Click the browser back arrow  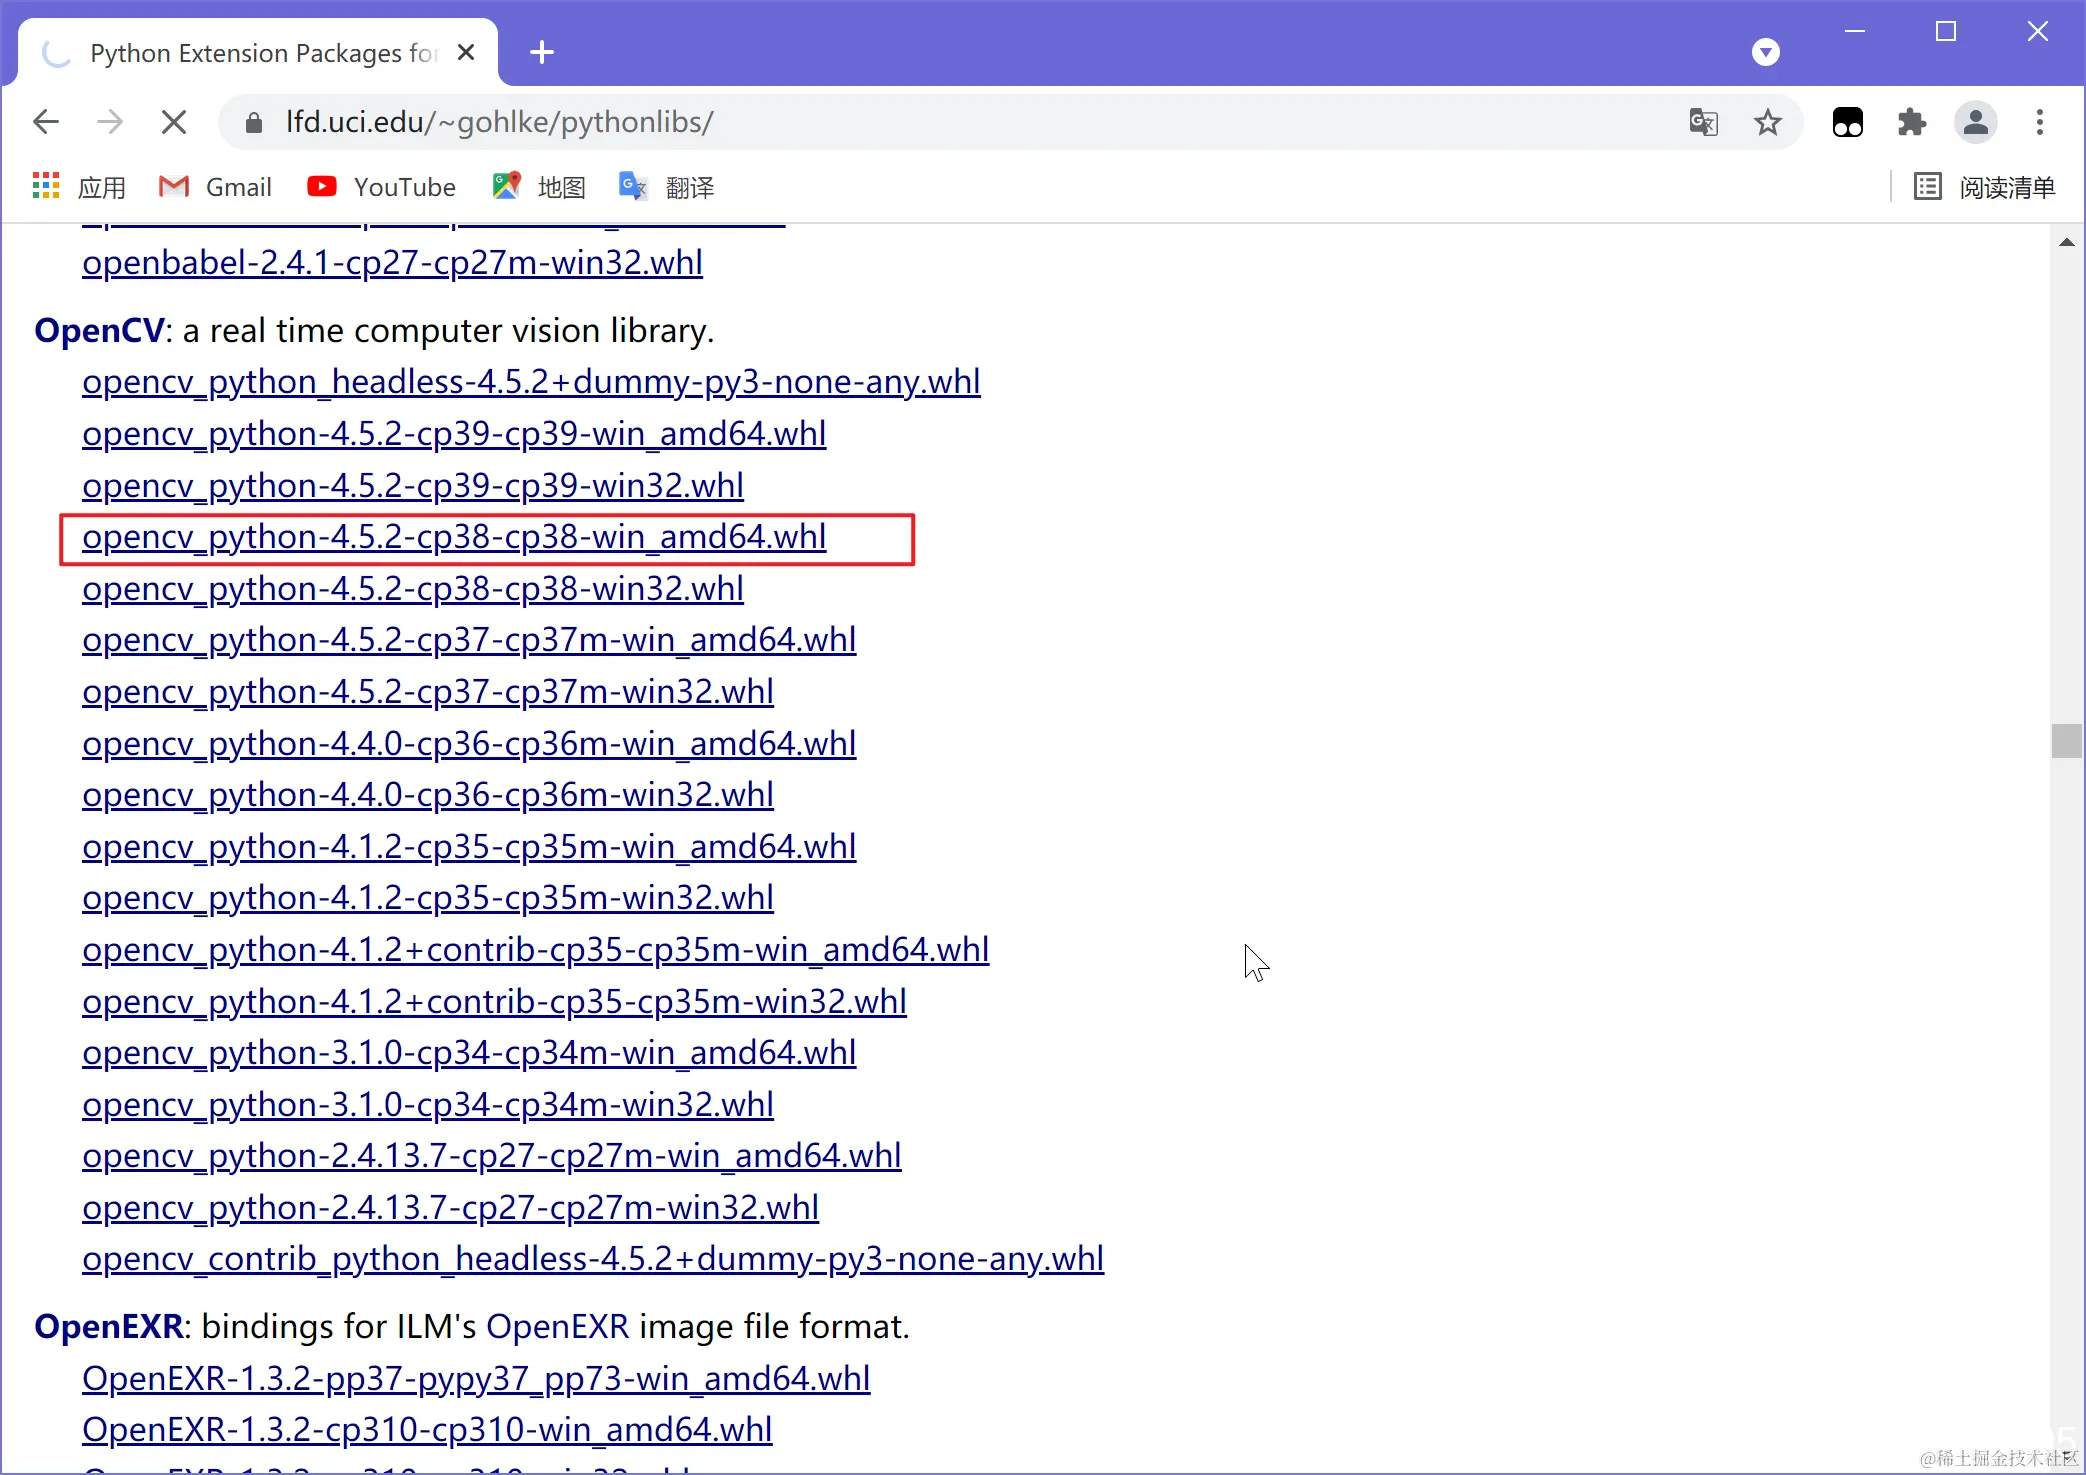tap(46, 122)
